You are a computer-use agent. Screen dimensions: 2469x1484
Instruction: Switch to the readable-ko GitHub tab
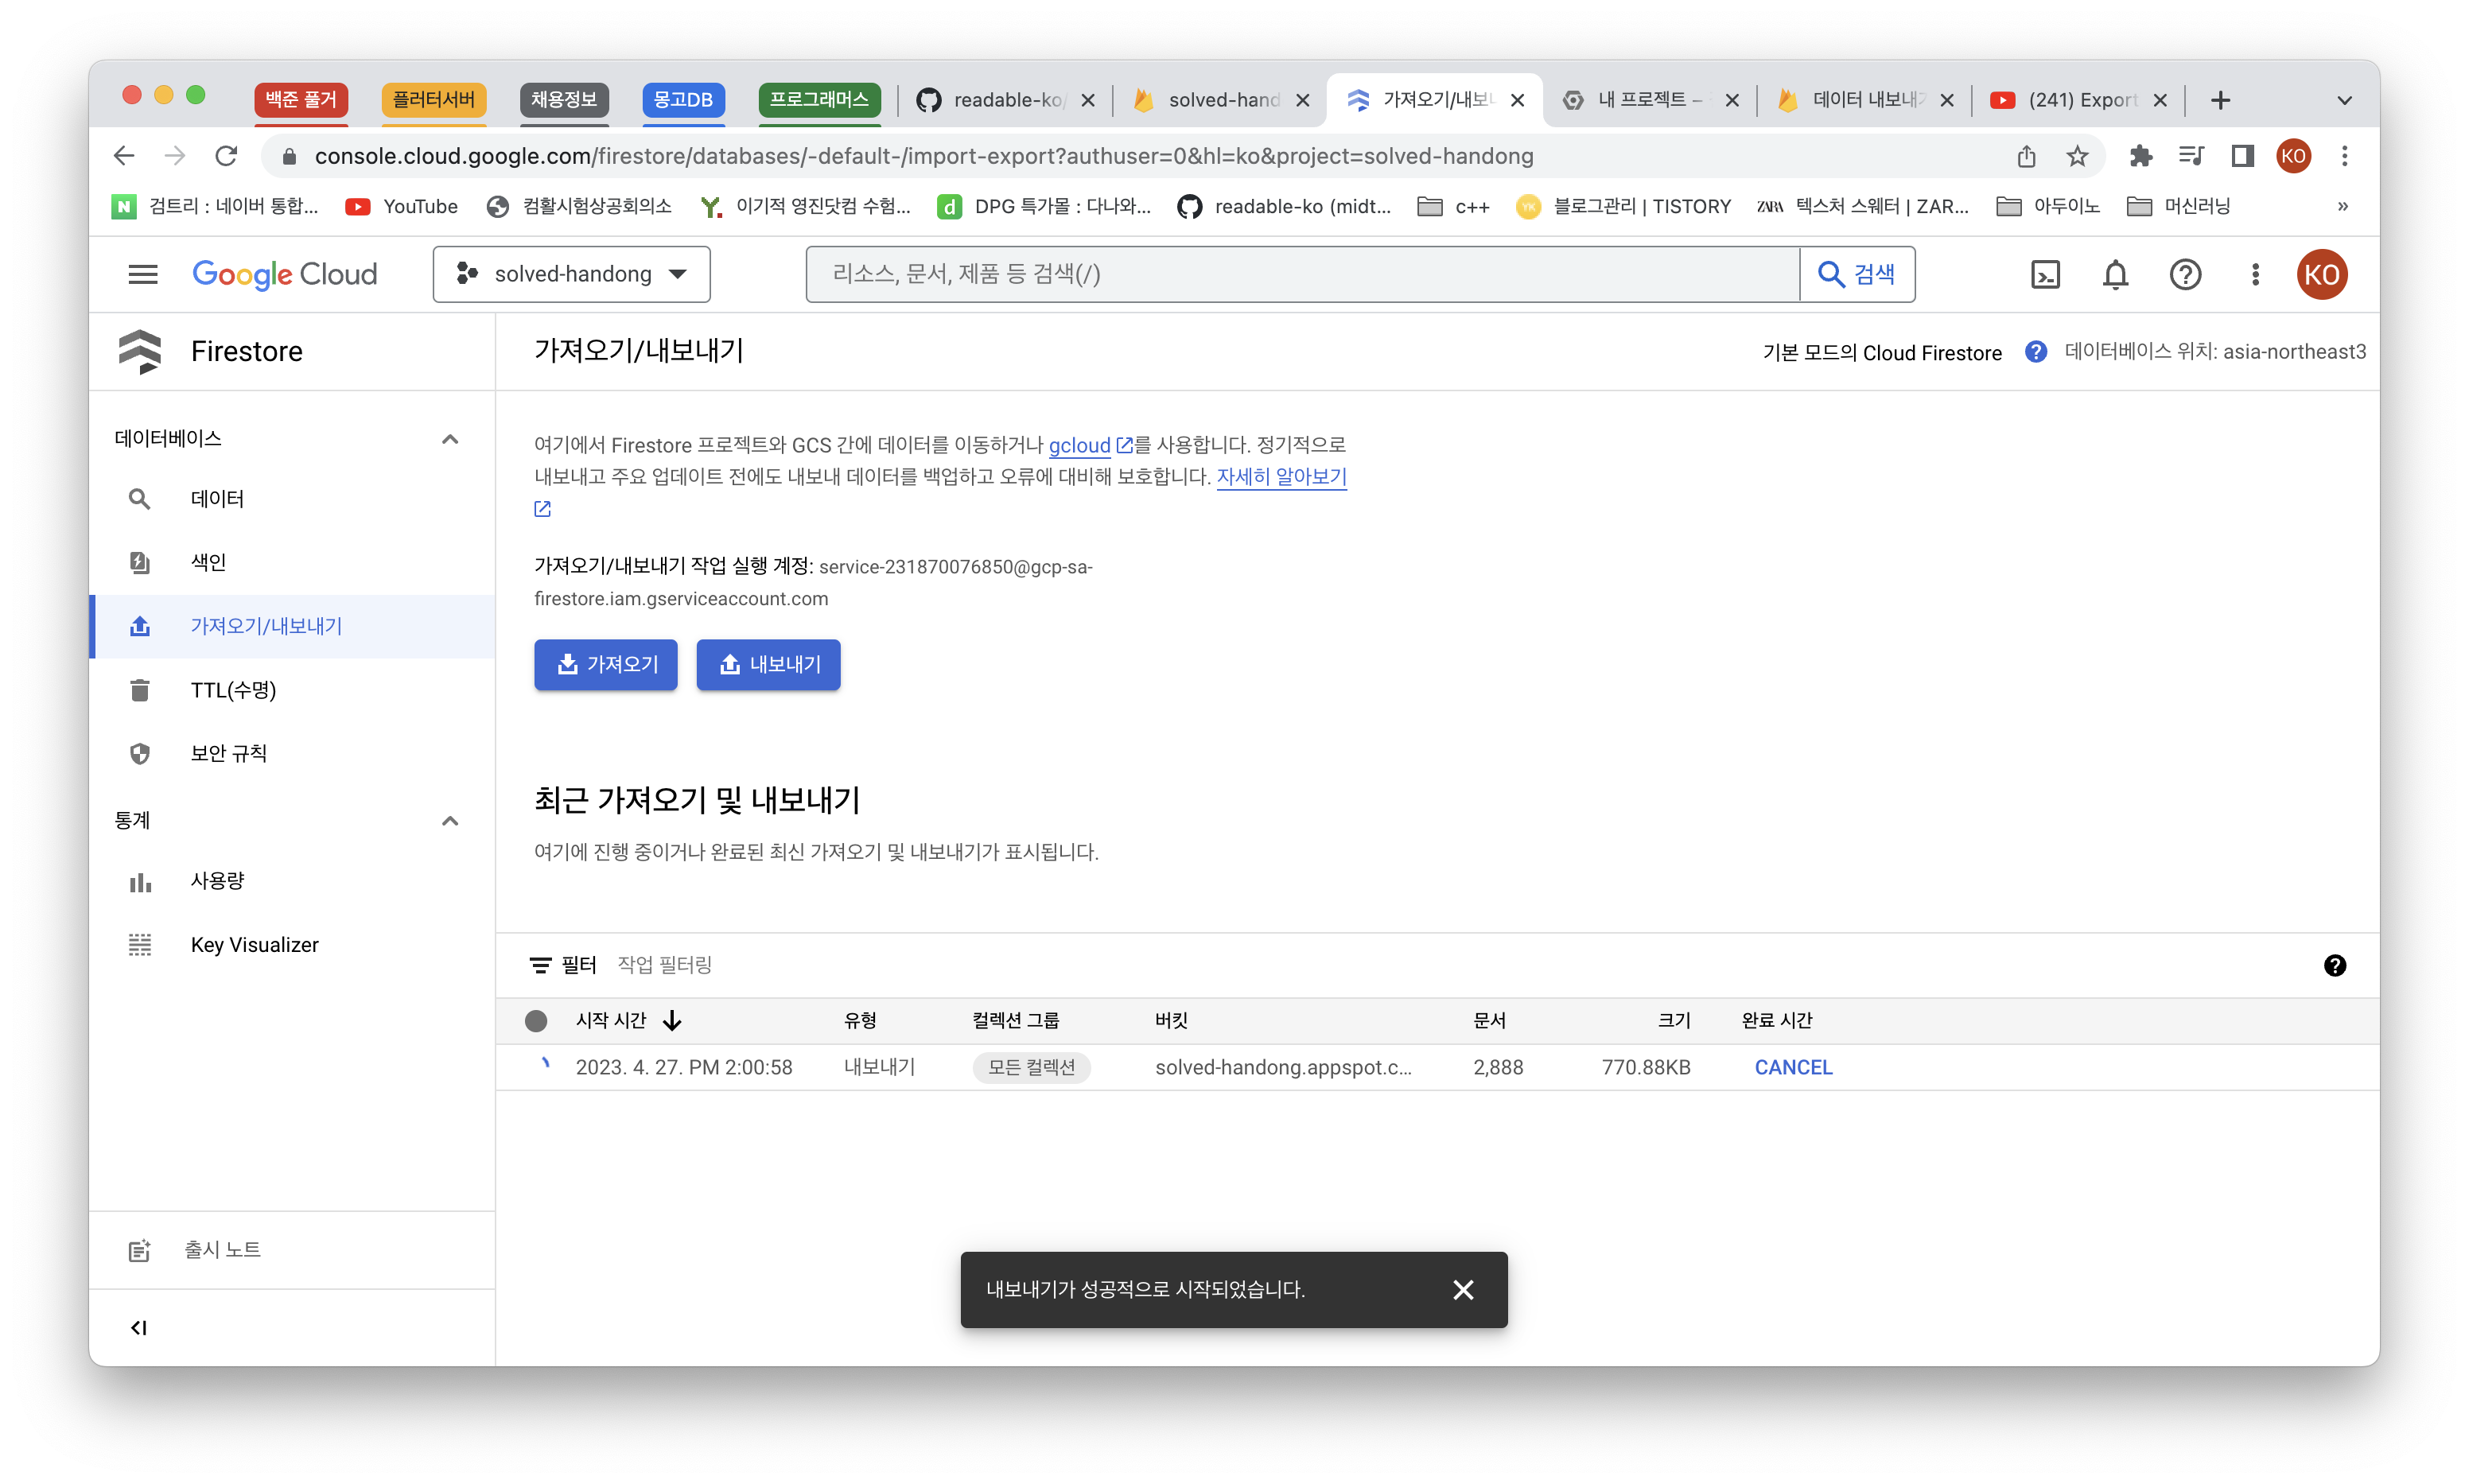click(1005, 100)
